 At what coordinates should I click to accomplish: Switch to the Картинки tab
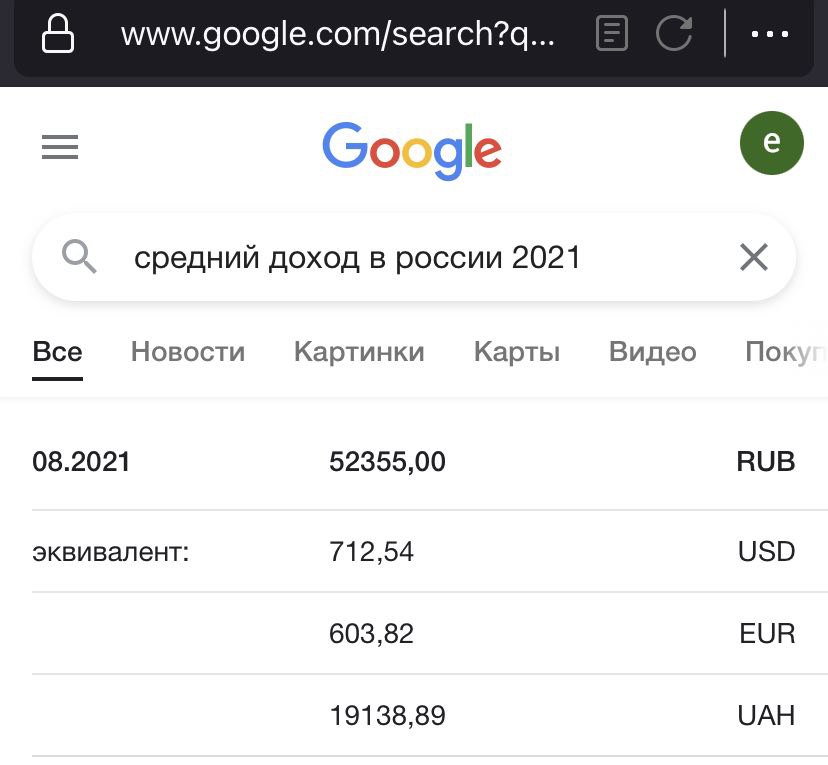(359, 352)
